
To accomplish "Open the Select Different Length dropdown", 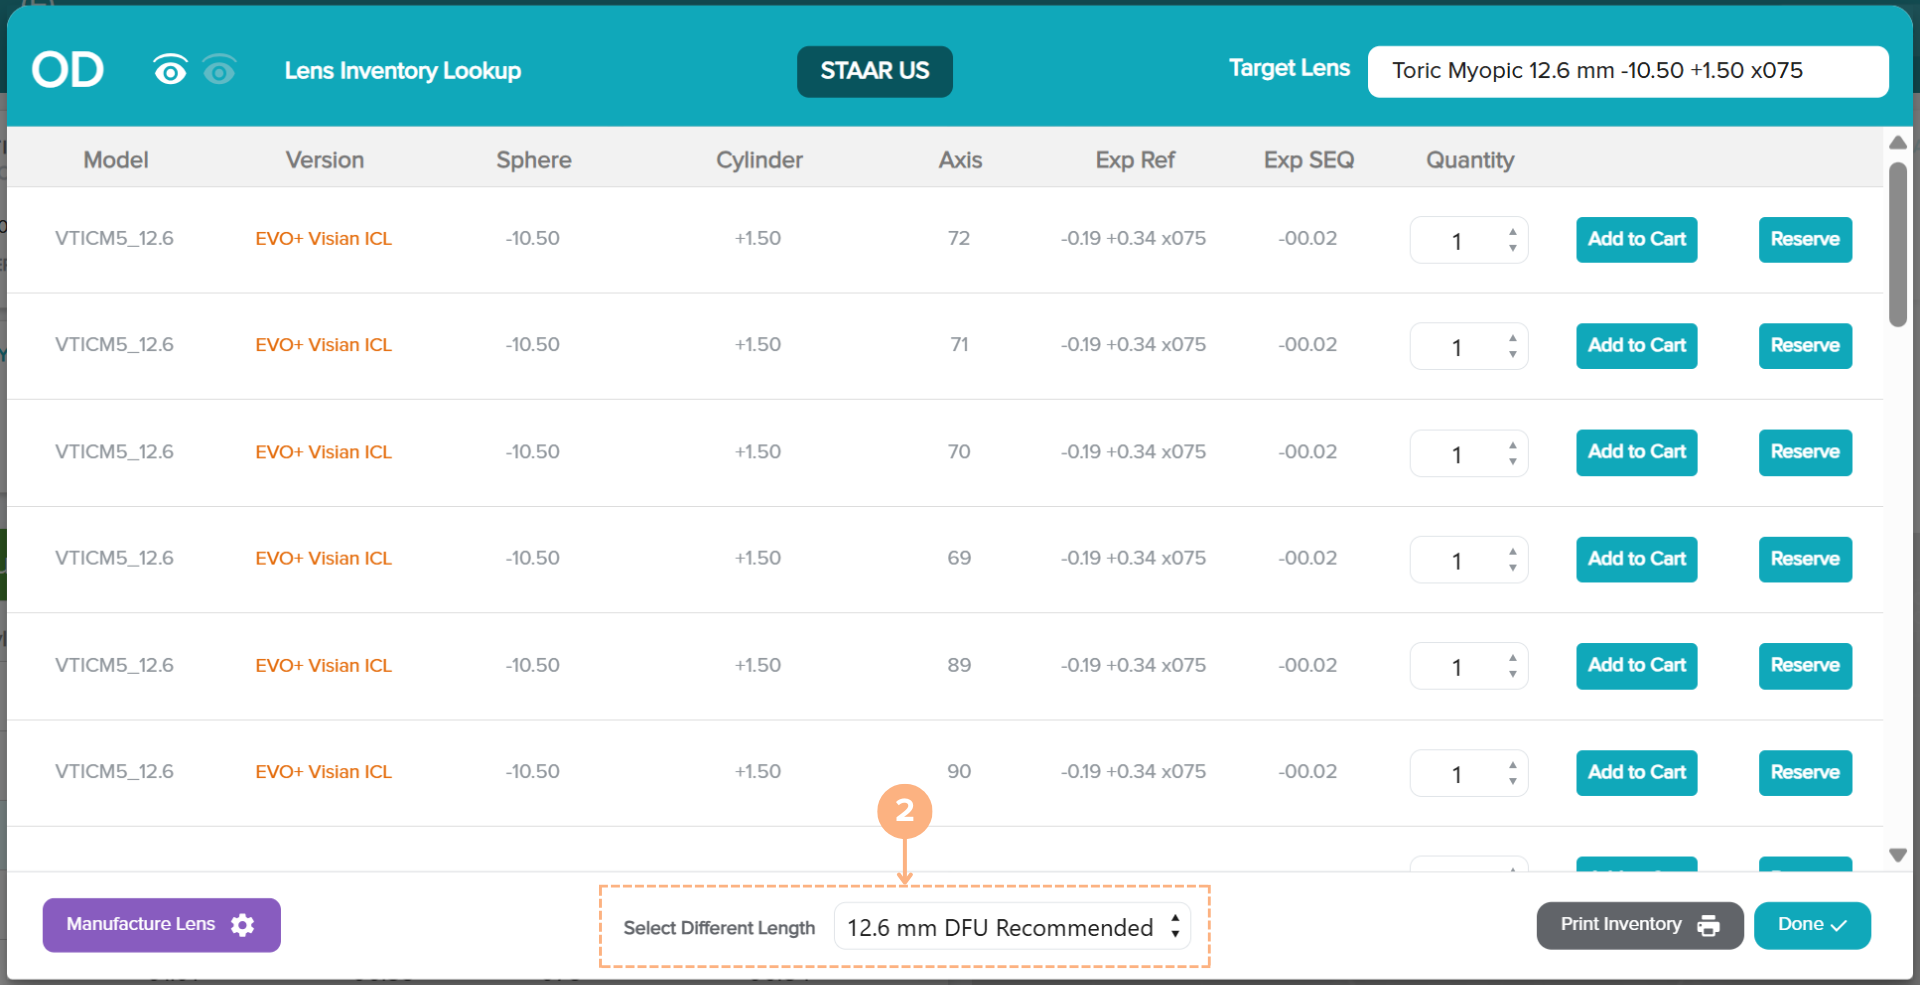I will point(1012,928).
